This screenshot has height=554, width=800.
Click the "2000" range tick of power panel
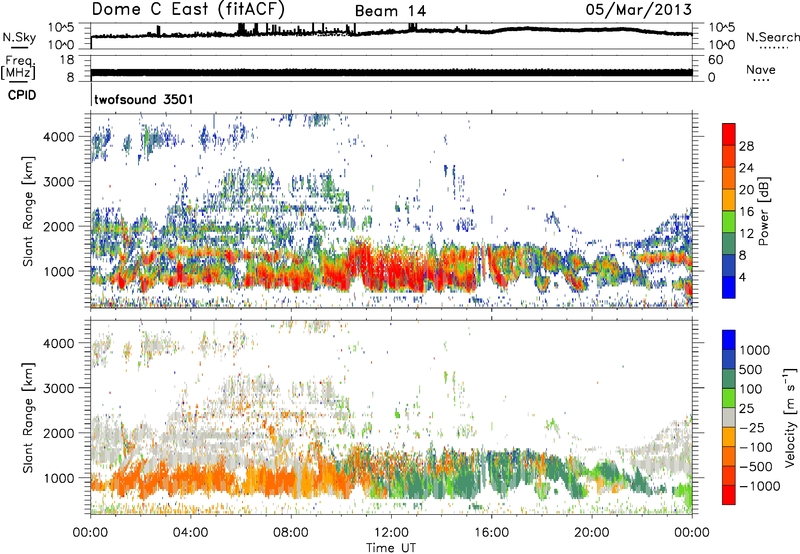pos(59,226)
